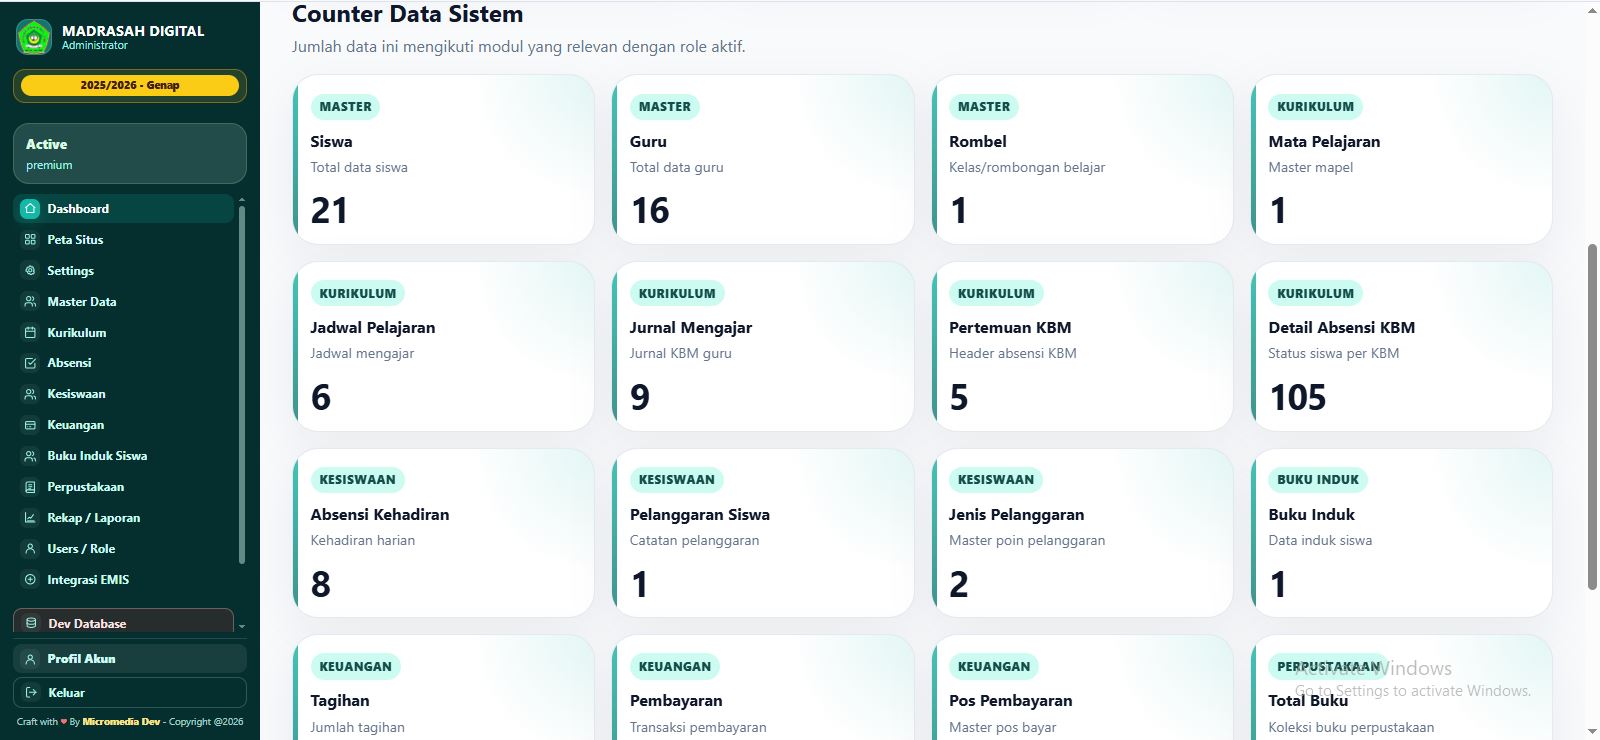
Task: Open the Guru counter card
Action: click(763, 159)
